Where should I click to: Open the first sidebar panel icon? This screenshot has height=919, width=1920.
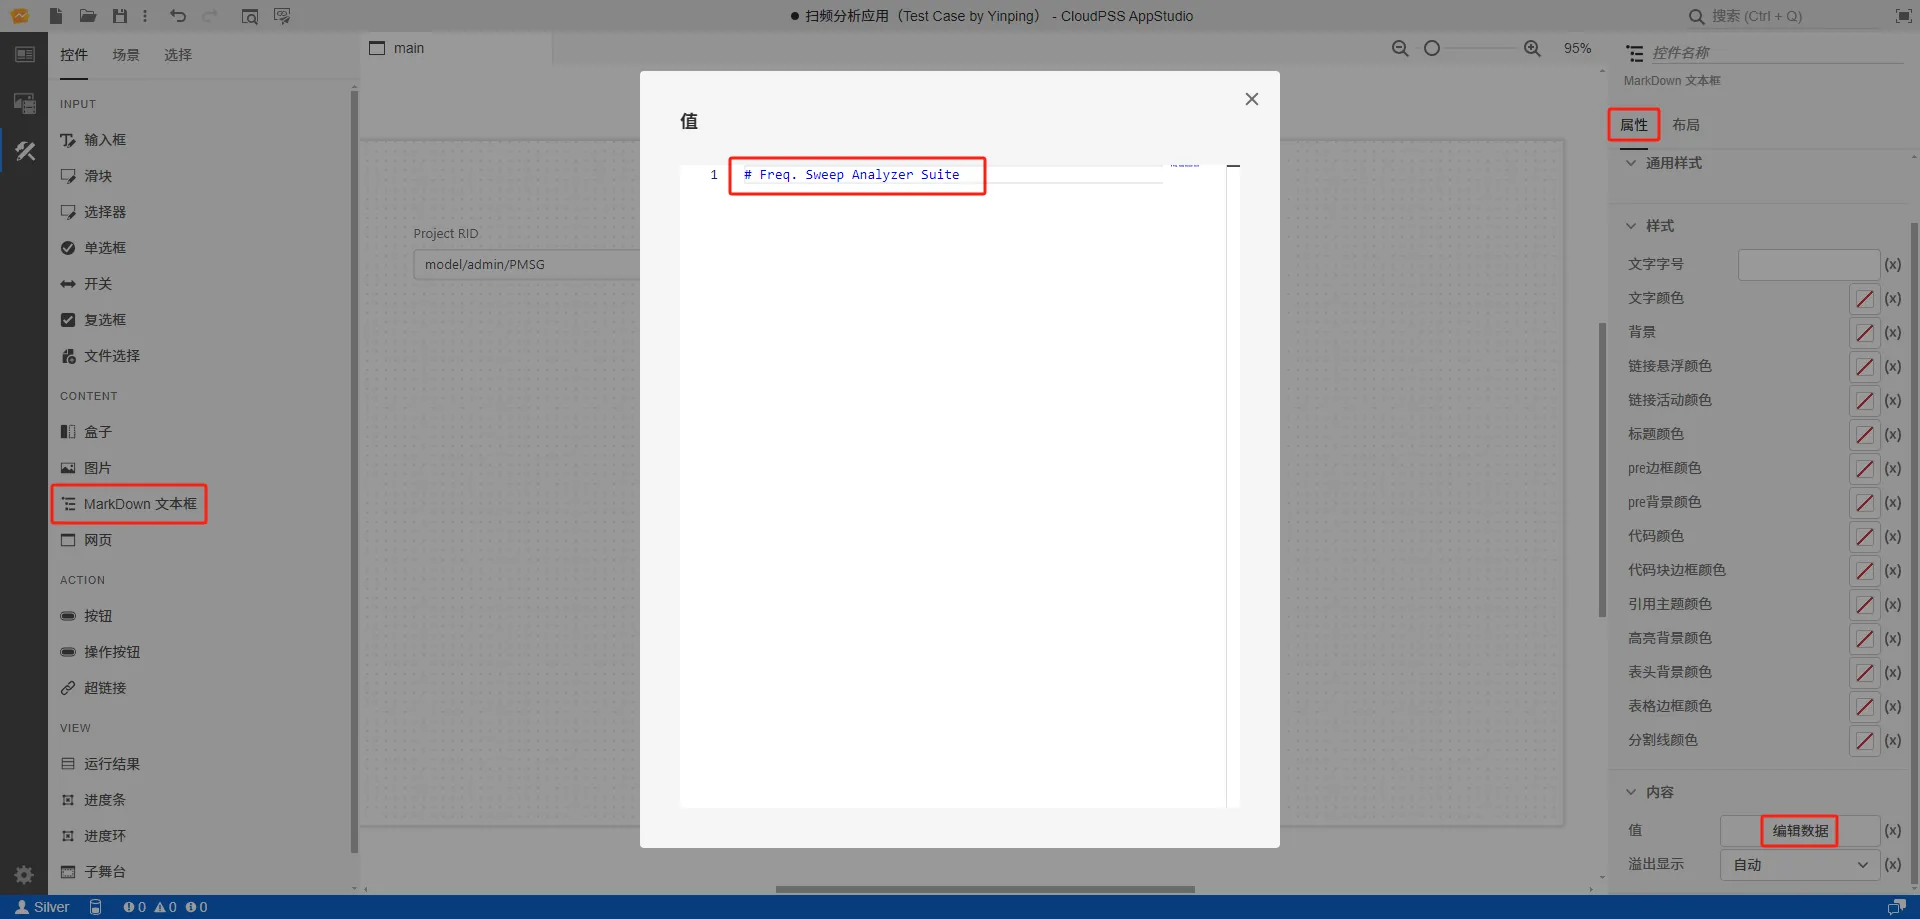tap(25, 55)
